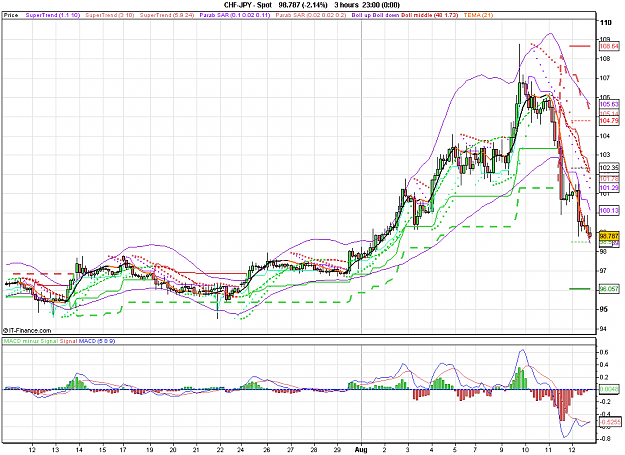This screenshot has width=625, height=455.
Task: Select the 'TEMA (21)' legend entry
Action: pos(478,15)
